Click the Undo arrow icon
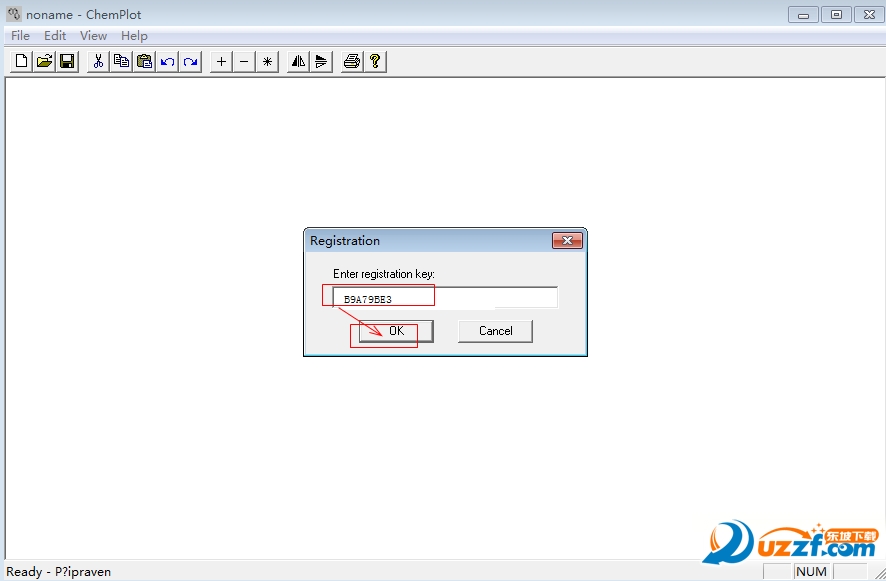The height and width of the screenshot is (581, 886). pos(168,61)
